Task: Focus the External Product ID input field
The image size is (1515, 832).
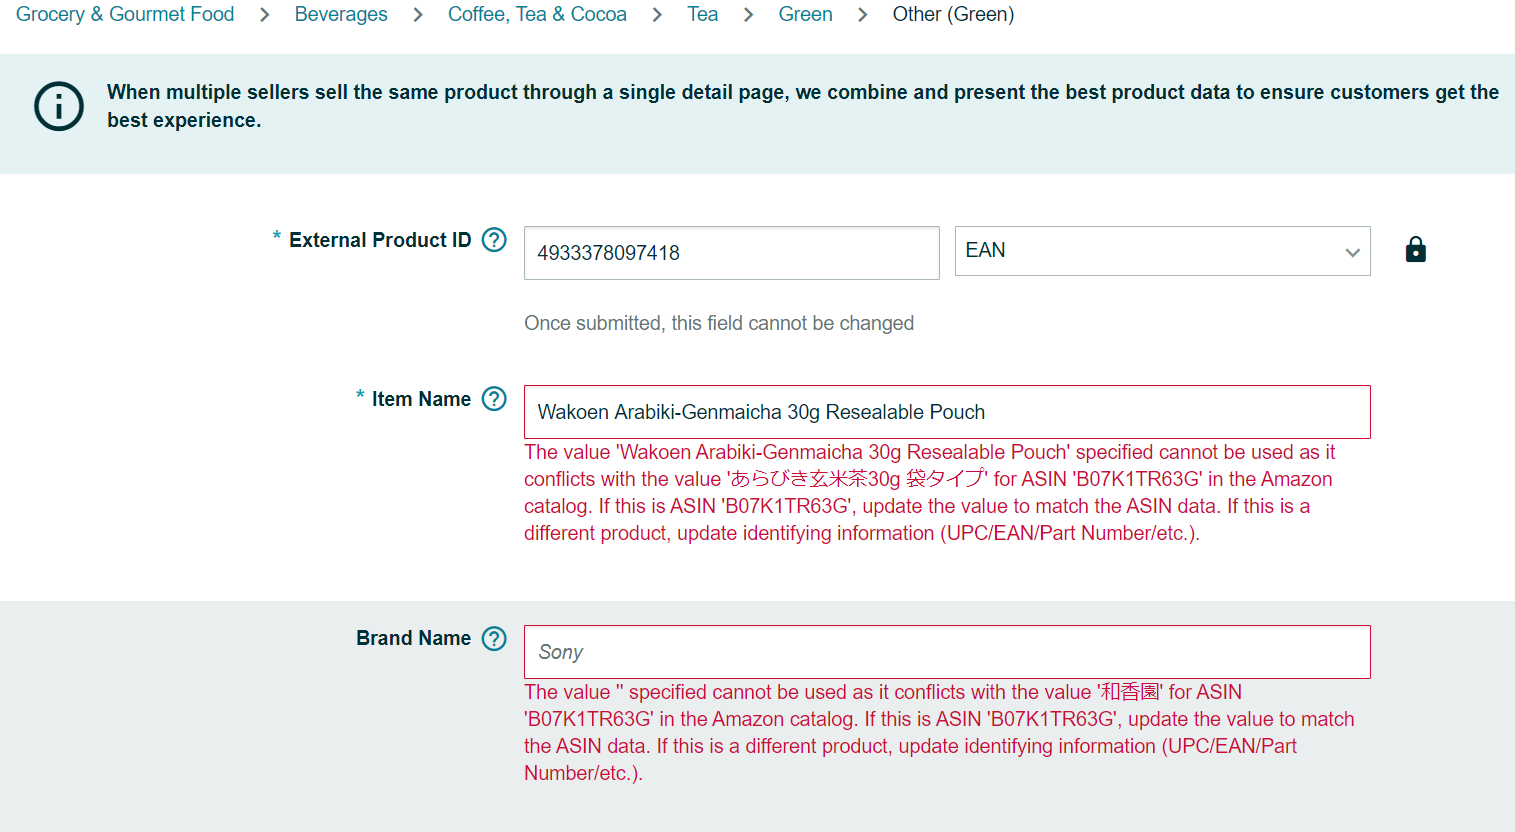Action: click(731, 253)
